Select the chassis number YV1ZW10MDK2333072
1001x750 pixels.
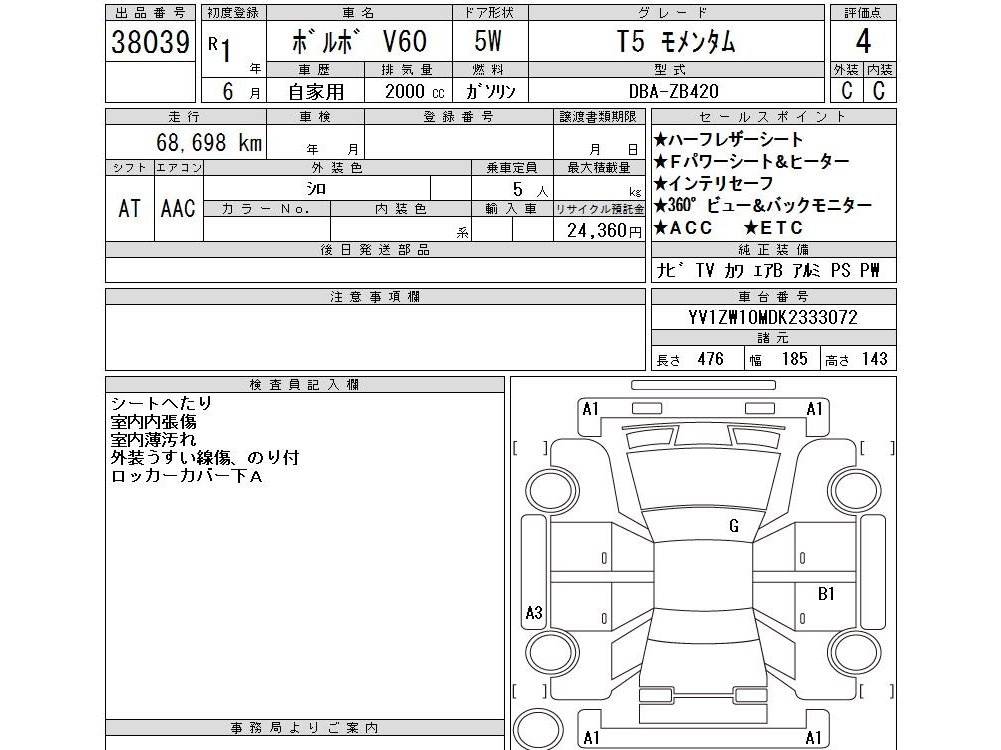[773, 317]
